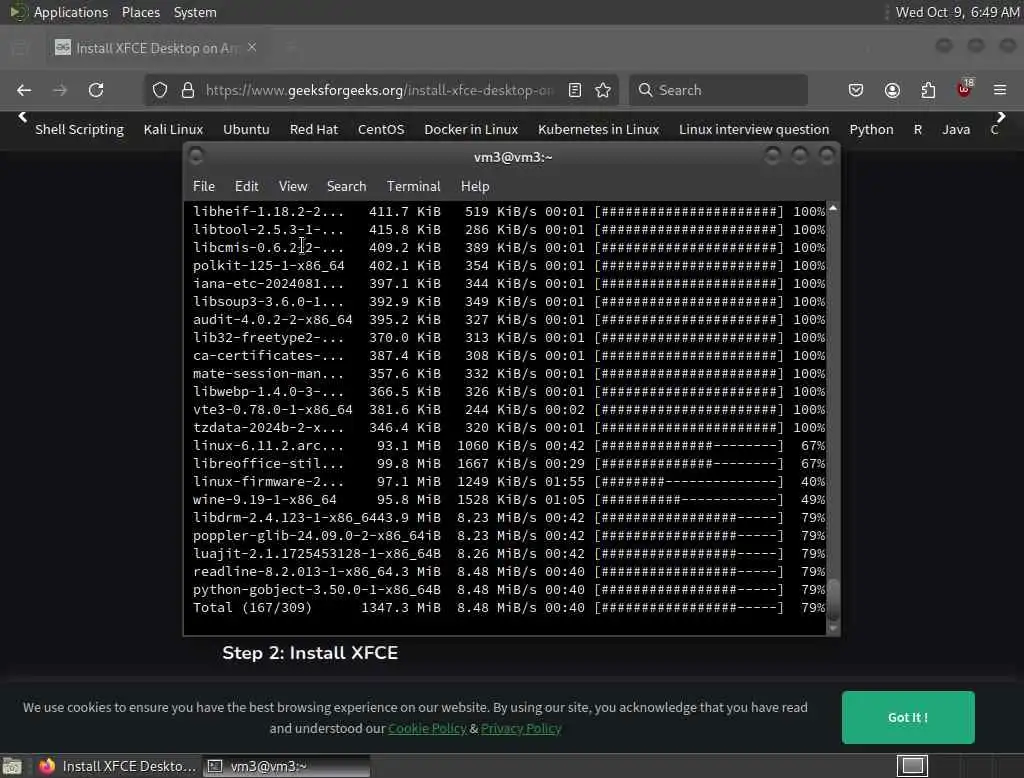Viewport: 1024px width, 778px height.
Task: Click the terminal scrollbar thumb
Action: [x=833, y=598]
